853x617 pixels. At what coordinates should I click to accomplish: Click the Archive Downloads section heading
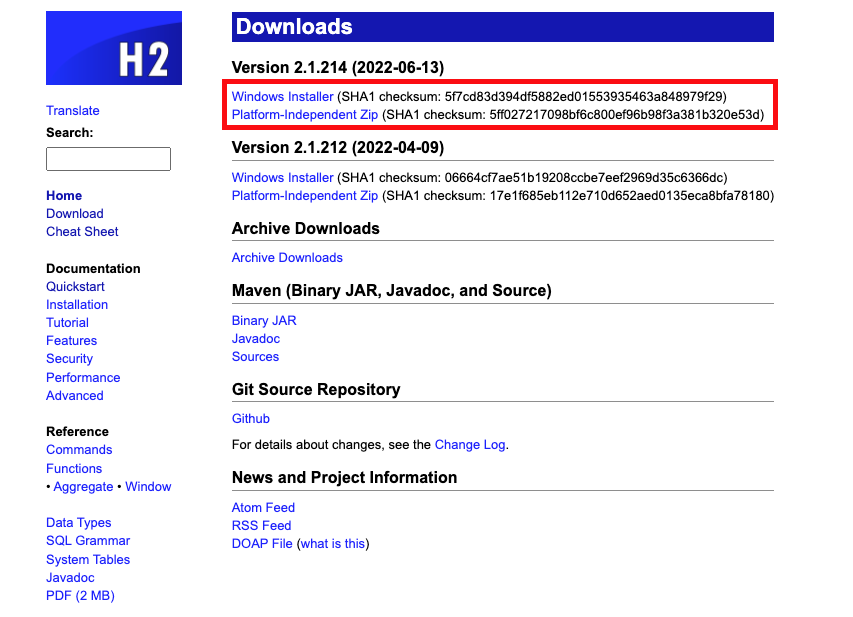click(306, 228)
